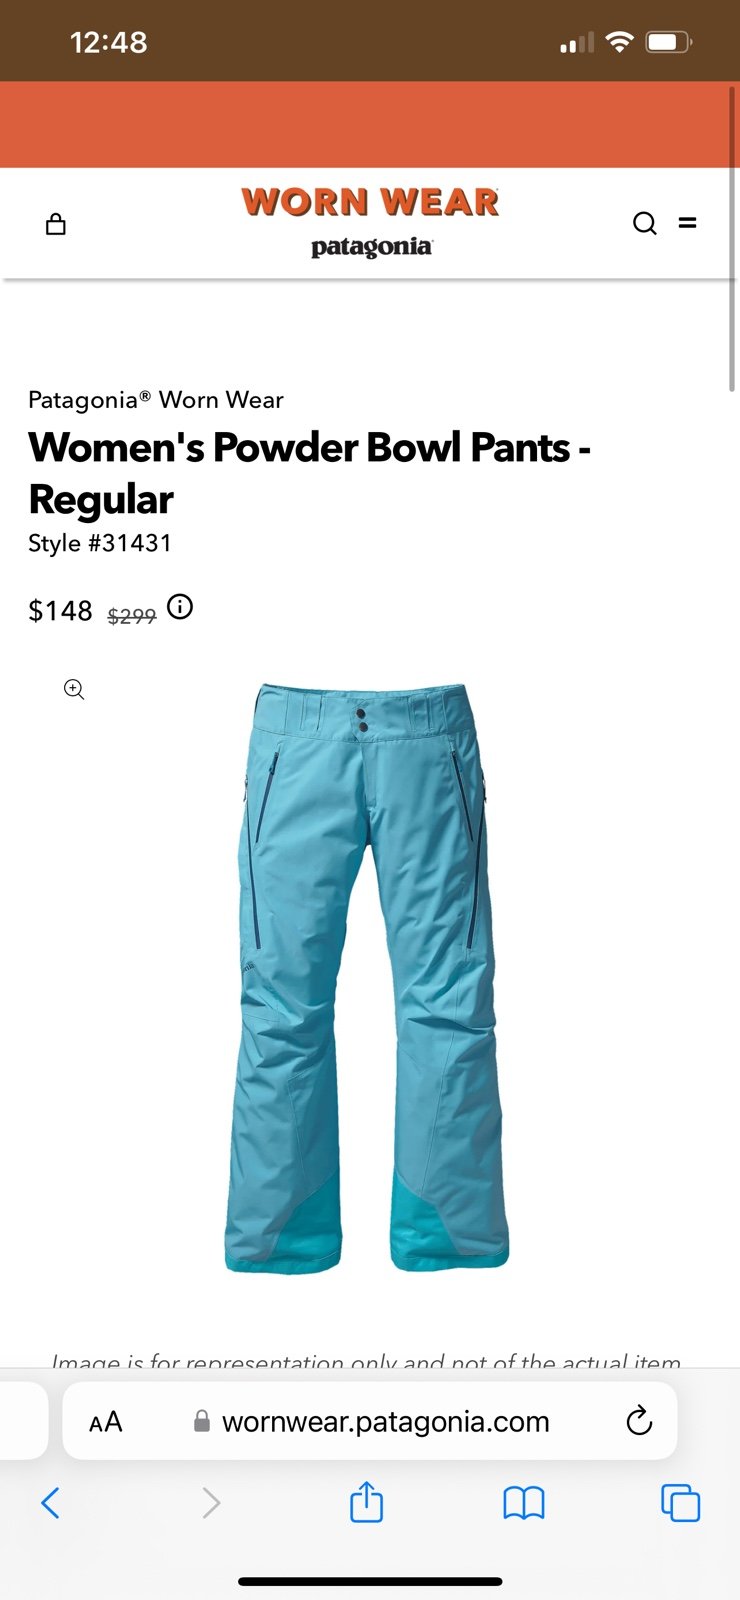Open the shopping bag icon

(56, 224)
